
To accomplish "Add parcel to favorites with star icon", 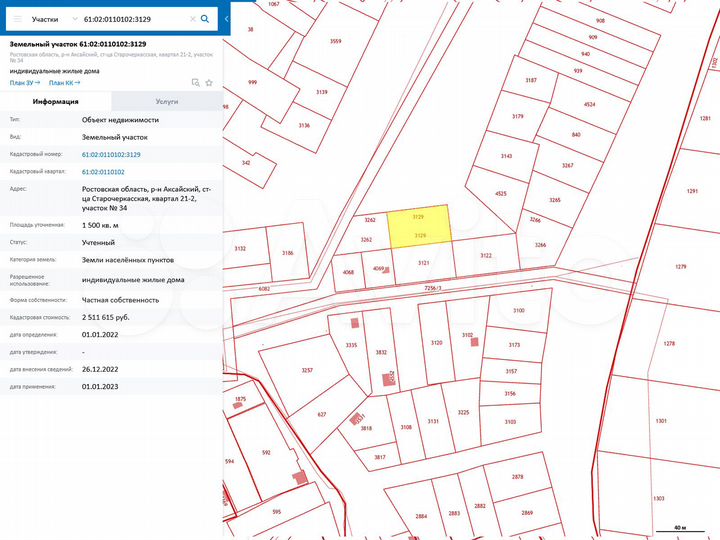I will tap(209, 83).
